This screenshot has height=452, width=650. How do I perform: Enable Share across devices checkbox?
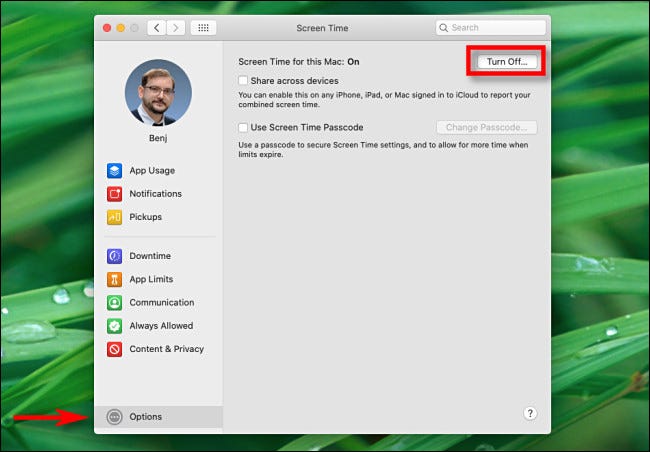click(x=243, y=80)
